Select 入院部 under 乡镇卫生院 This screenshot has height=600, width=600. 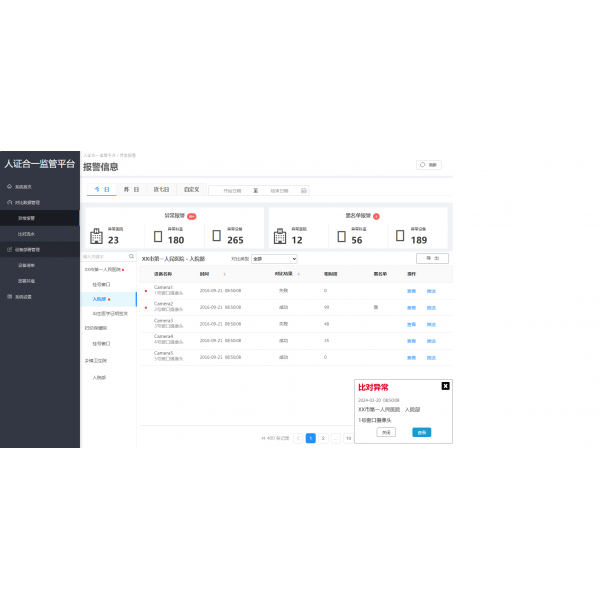(99, 377)
